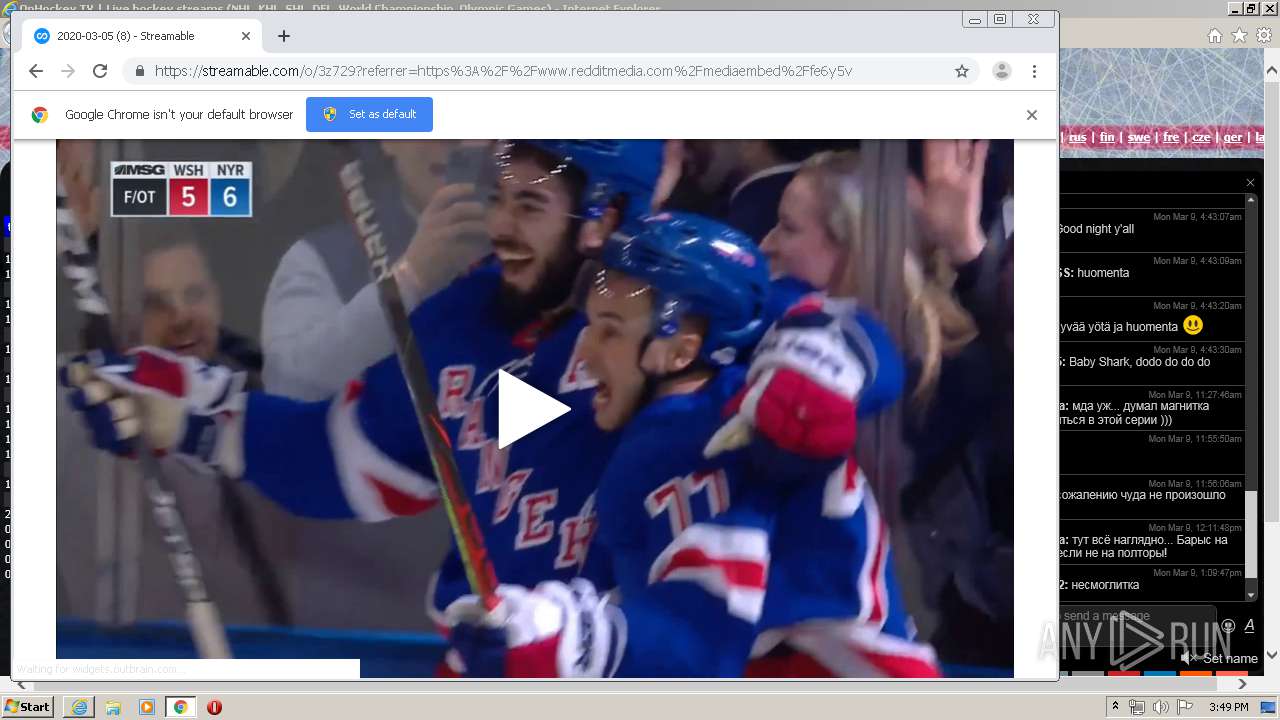This screenshot has width=1280, height=720.
Task: Dismiss the default browser notification bar
Action: click(1032, 114)
